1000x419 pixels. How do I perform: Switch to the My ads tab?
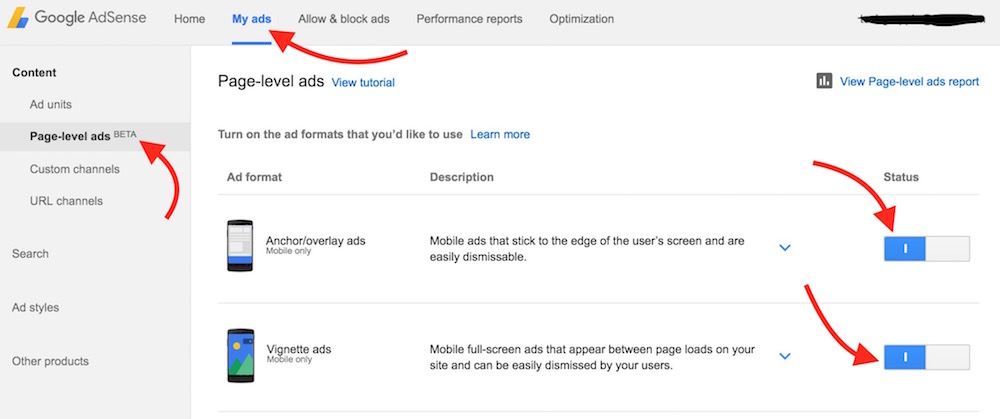pyautogui.click(x=251, y=19)
